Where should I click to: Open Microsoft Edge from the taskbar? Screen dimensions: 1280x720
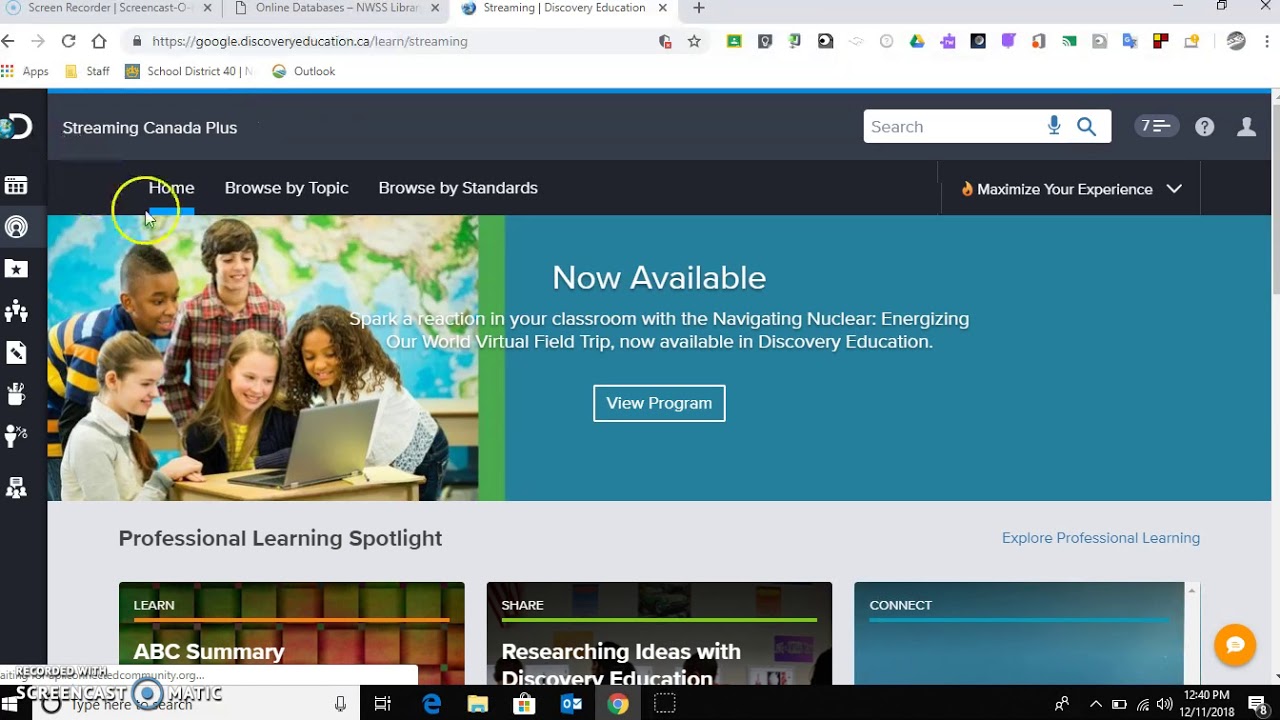point(432,704)
